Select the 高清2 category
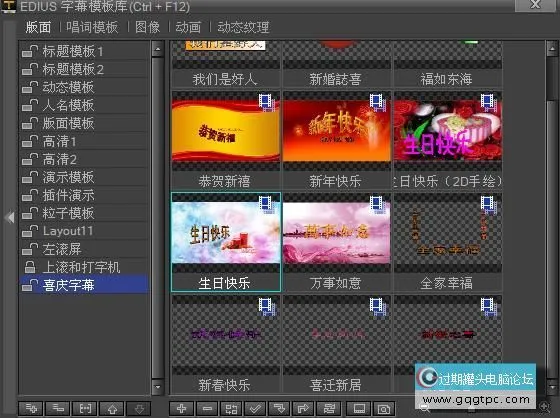Viewport: 560px width, 418px height. coord(84,159)
